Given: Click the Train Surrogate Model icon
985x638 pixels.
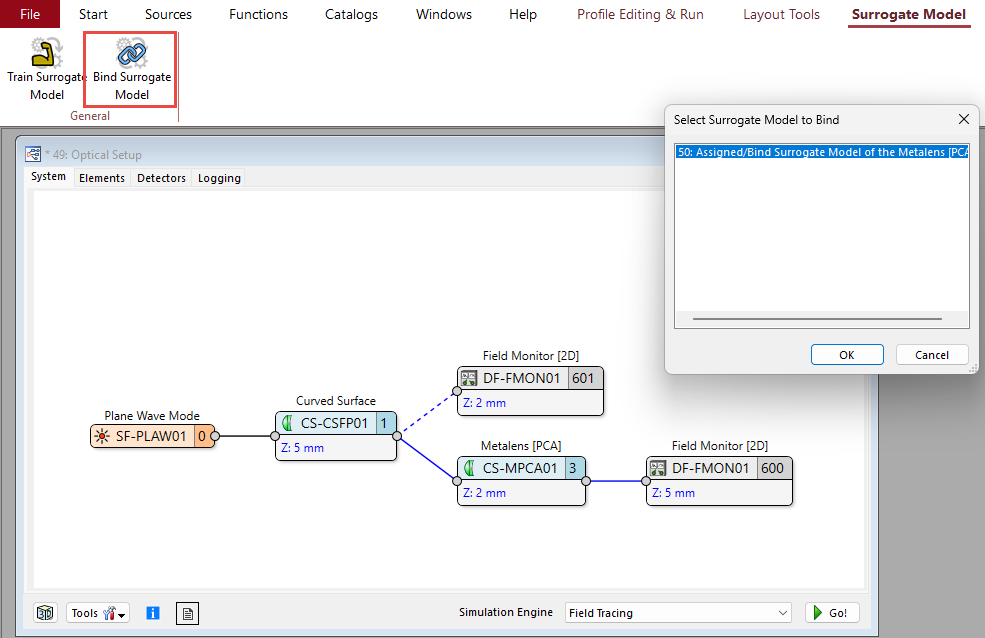Looking at the screenshot, I should coord(47,53).
